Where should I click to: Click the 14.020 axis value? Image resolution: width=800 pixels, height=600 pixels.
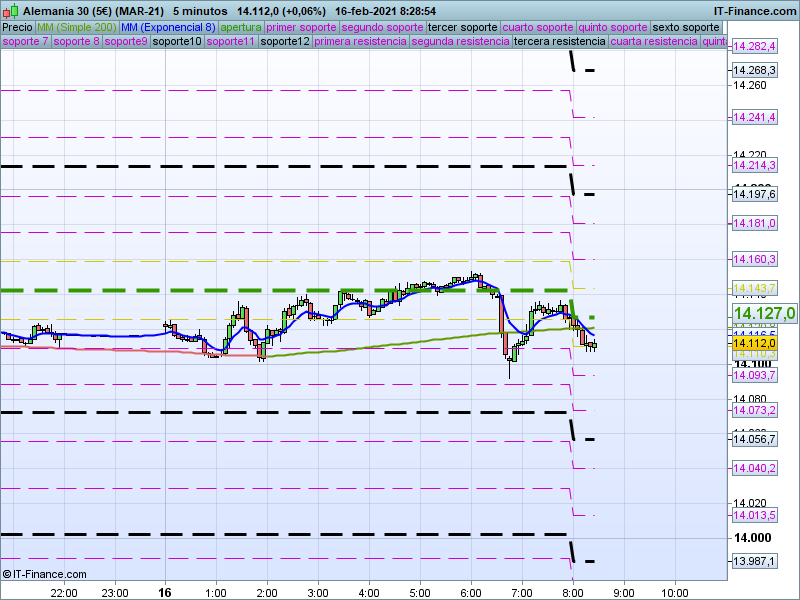pyautogui.click(x=750, y=504)
